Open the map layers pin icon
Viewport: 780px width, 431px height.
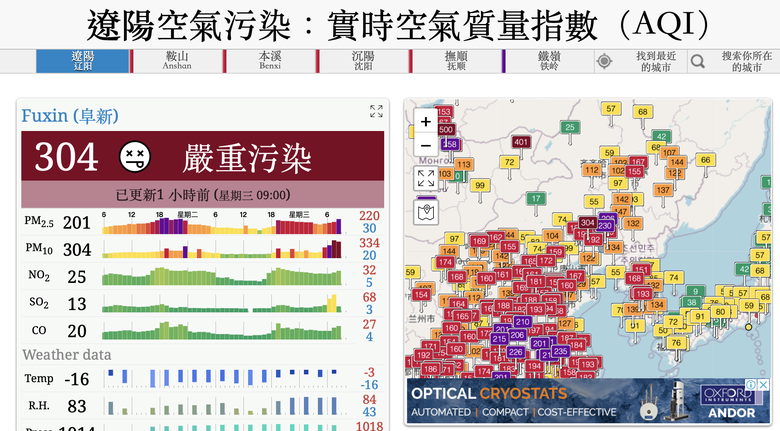click(x=426, y=213)
